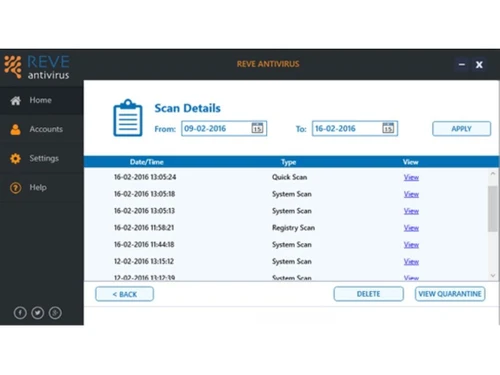Click the Registry Scan type cell
Viewport: 500px width, 375px height.
[293, 228]
